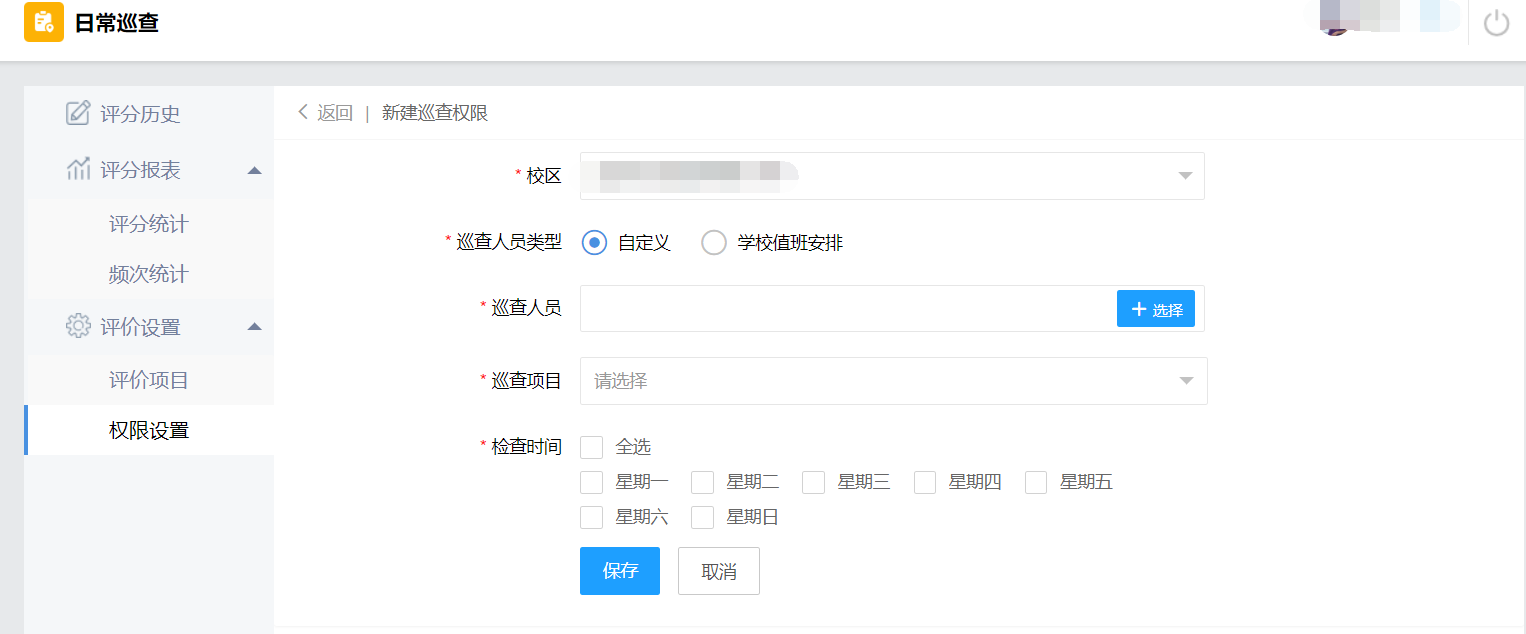The image size is (1526, 634).
Task: Click the 日常巡查 app logo icon
Action: 44,22
